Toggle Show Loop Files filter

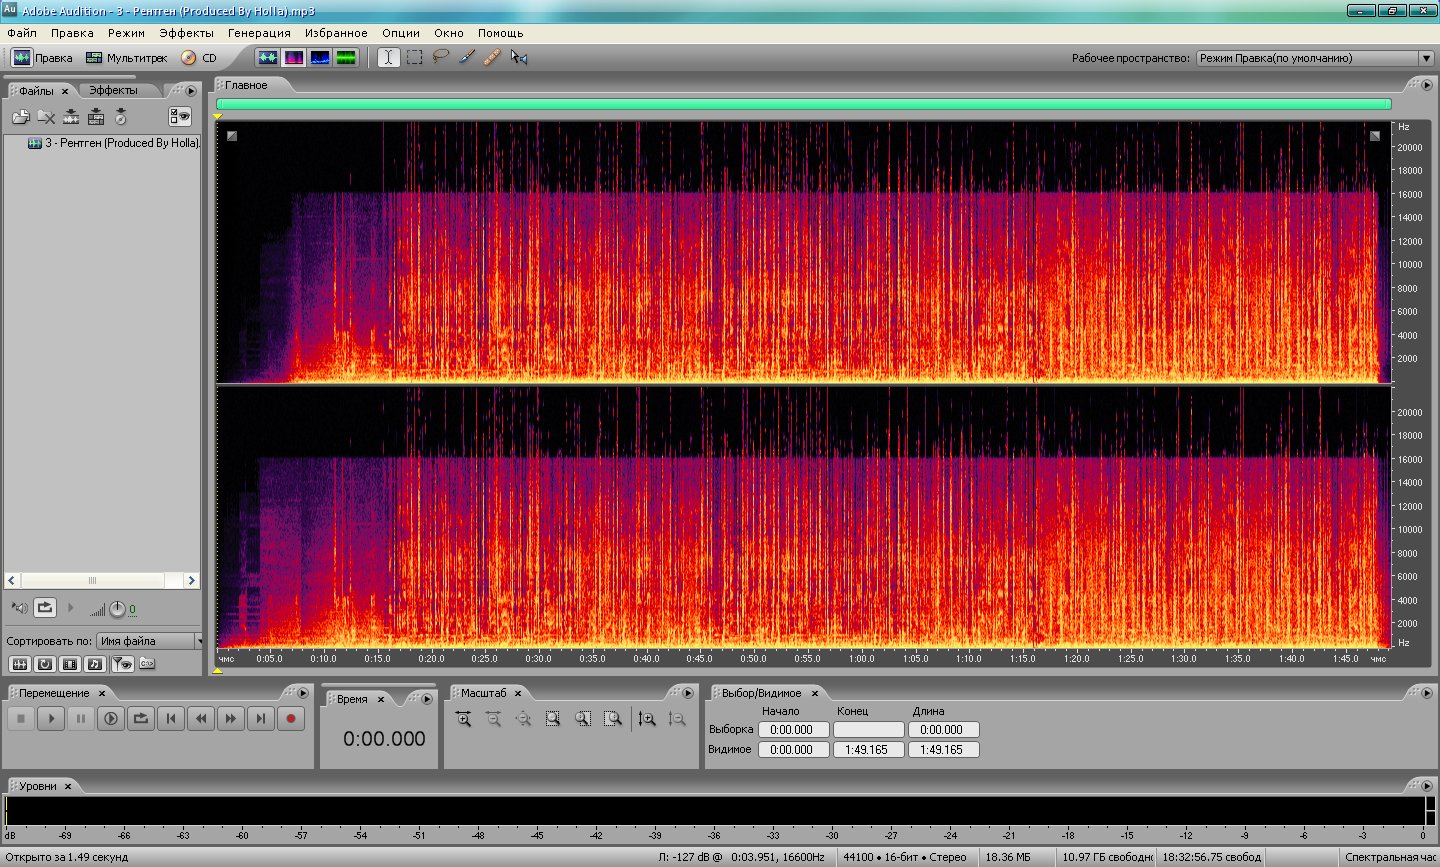[45, 664]
